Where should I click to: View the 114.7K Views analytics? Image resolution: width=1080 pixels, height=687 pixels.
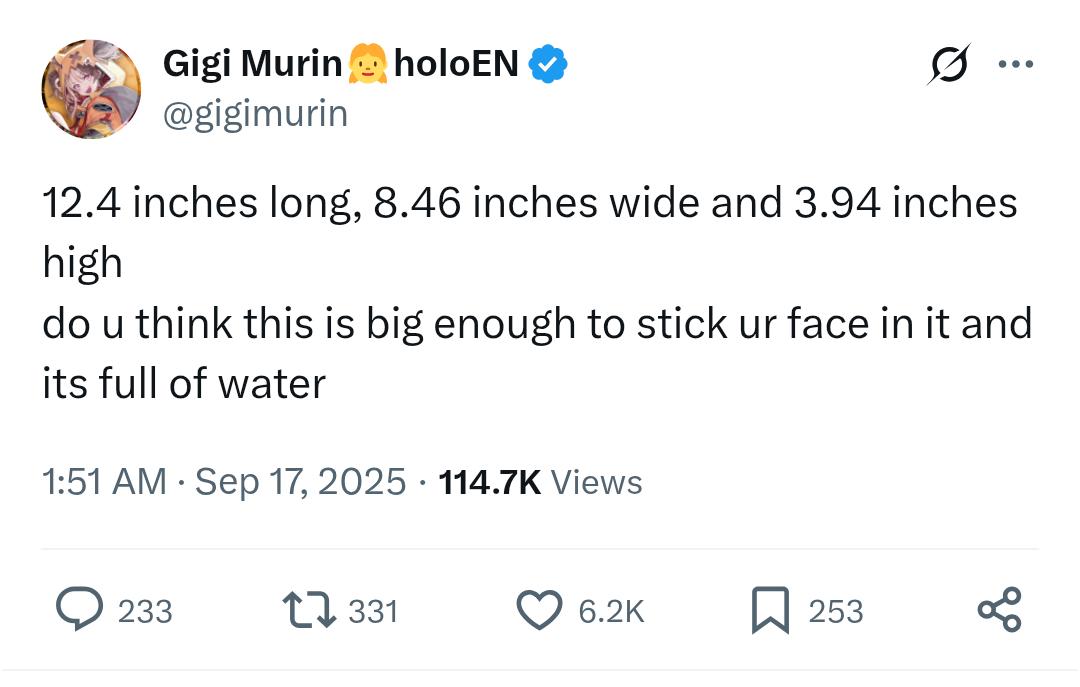(540, 482)
